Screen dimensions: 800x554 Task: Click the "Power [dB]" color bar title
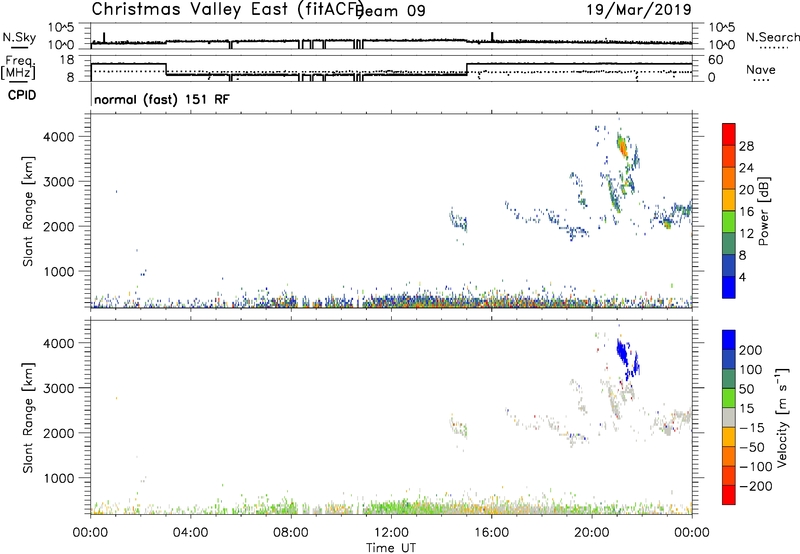(764, 211)
